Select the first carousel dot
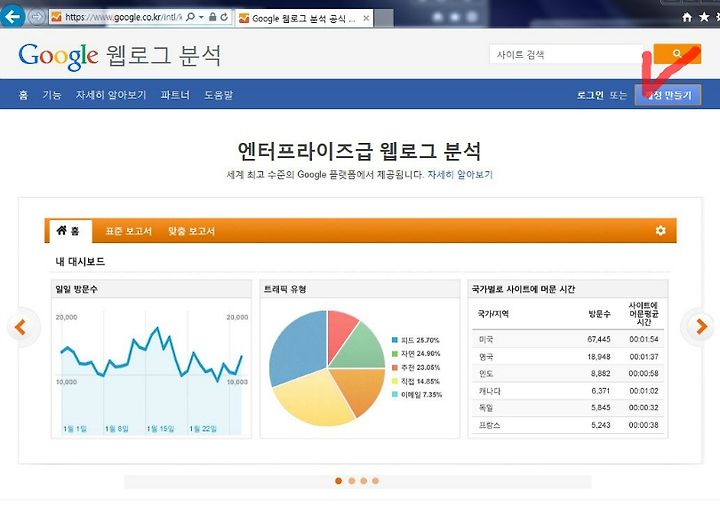Image resolution: width=720 pixels, height=505 pixels. (x=338, y=481)
